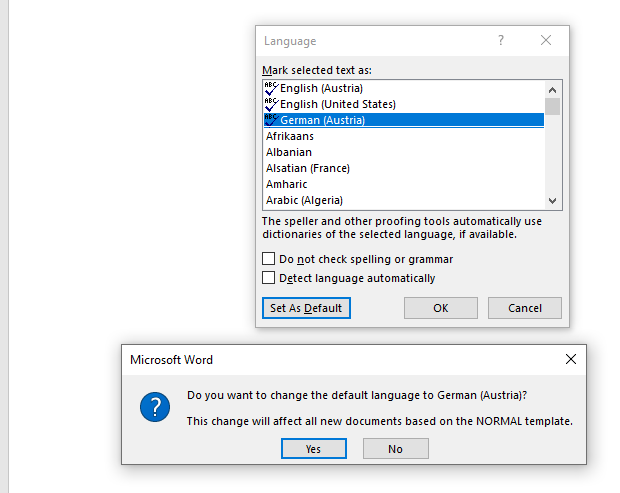This screenshot has width=620, height=493.
Task: Click OK in the Language dialog
Action: pos(441,308)
